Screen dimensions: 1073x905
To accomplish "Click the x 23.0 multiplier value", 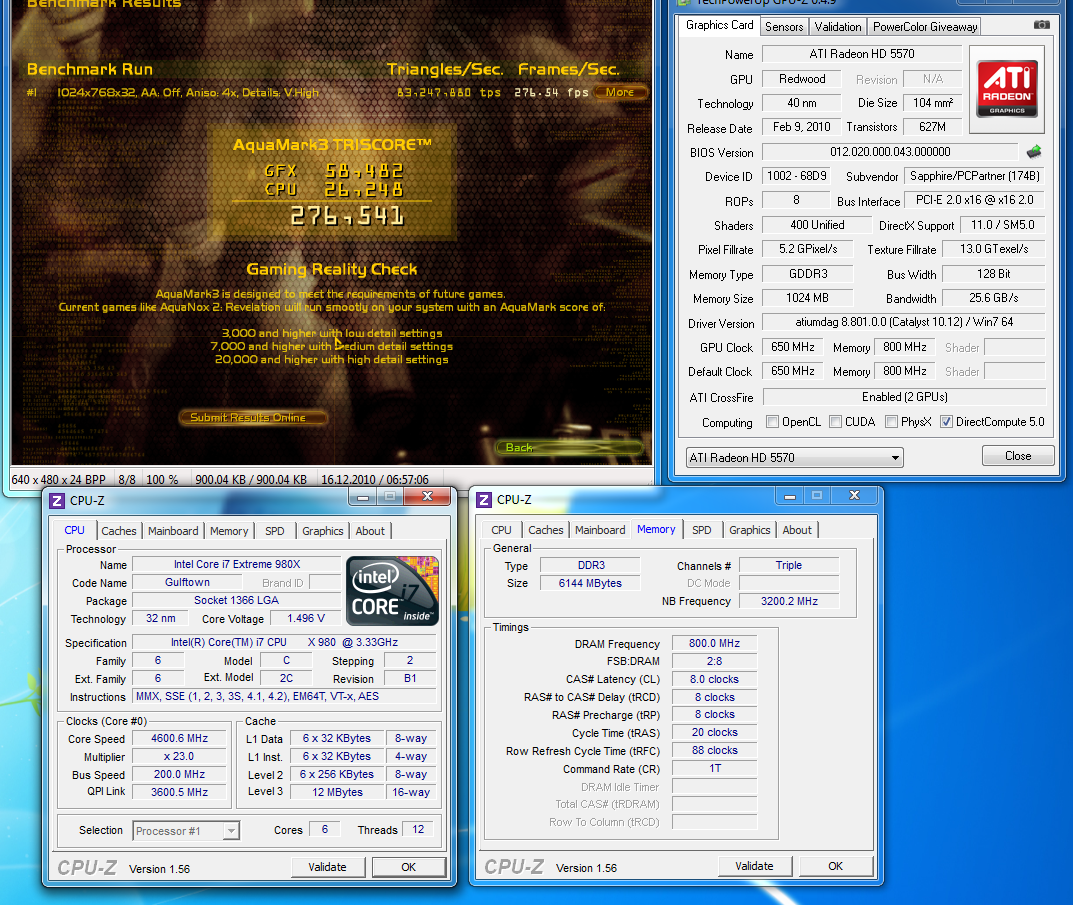I will click(179, 756).
